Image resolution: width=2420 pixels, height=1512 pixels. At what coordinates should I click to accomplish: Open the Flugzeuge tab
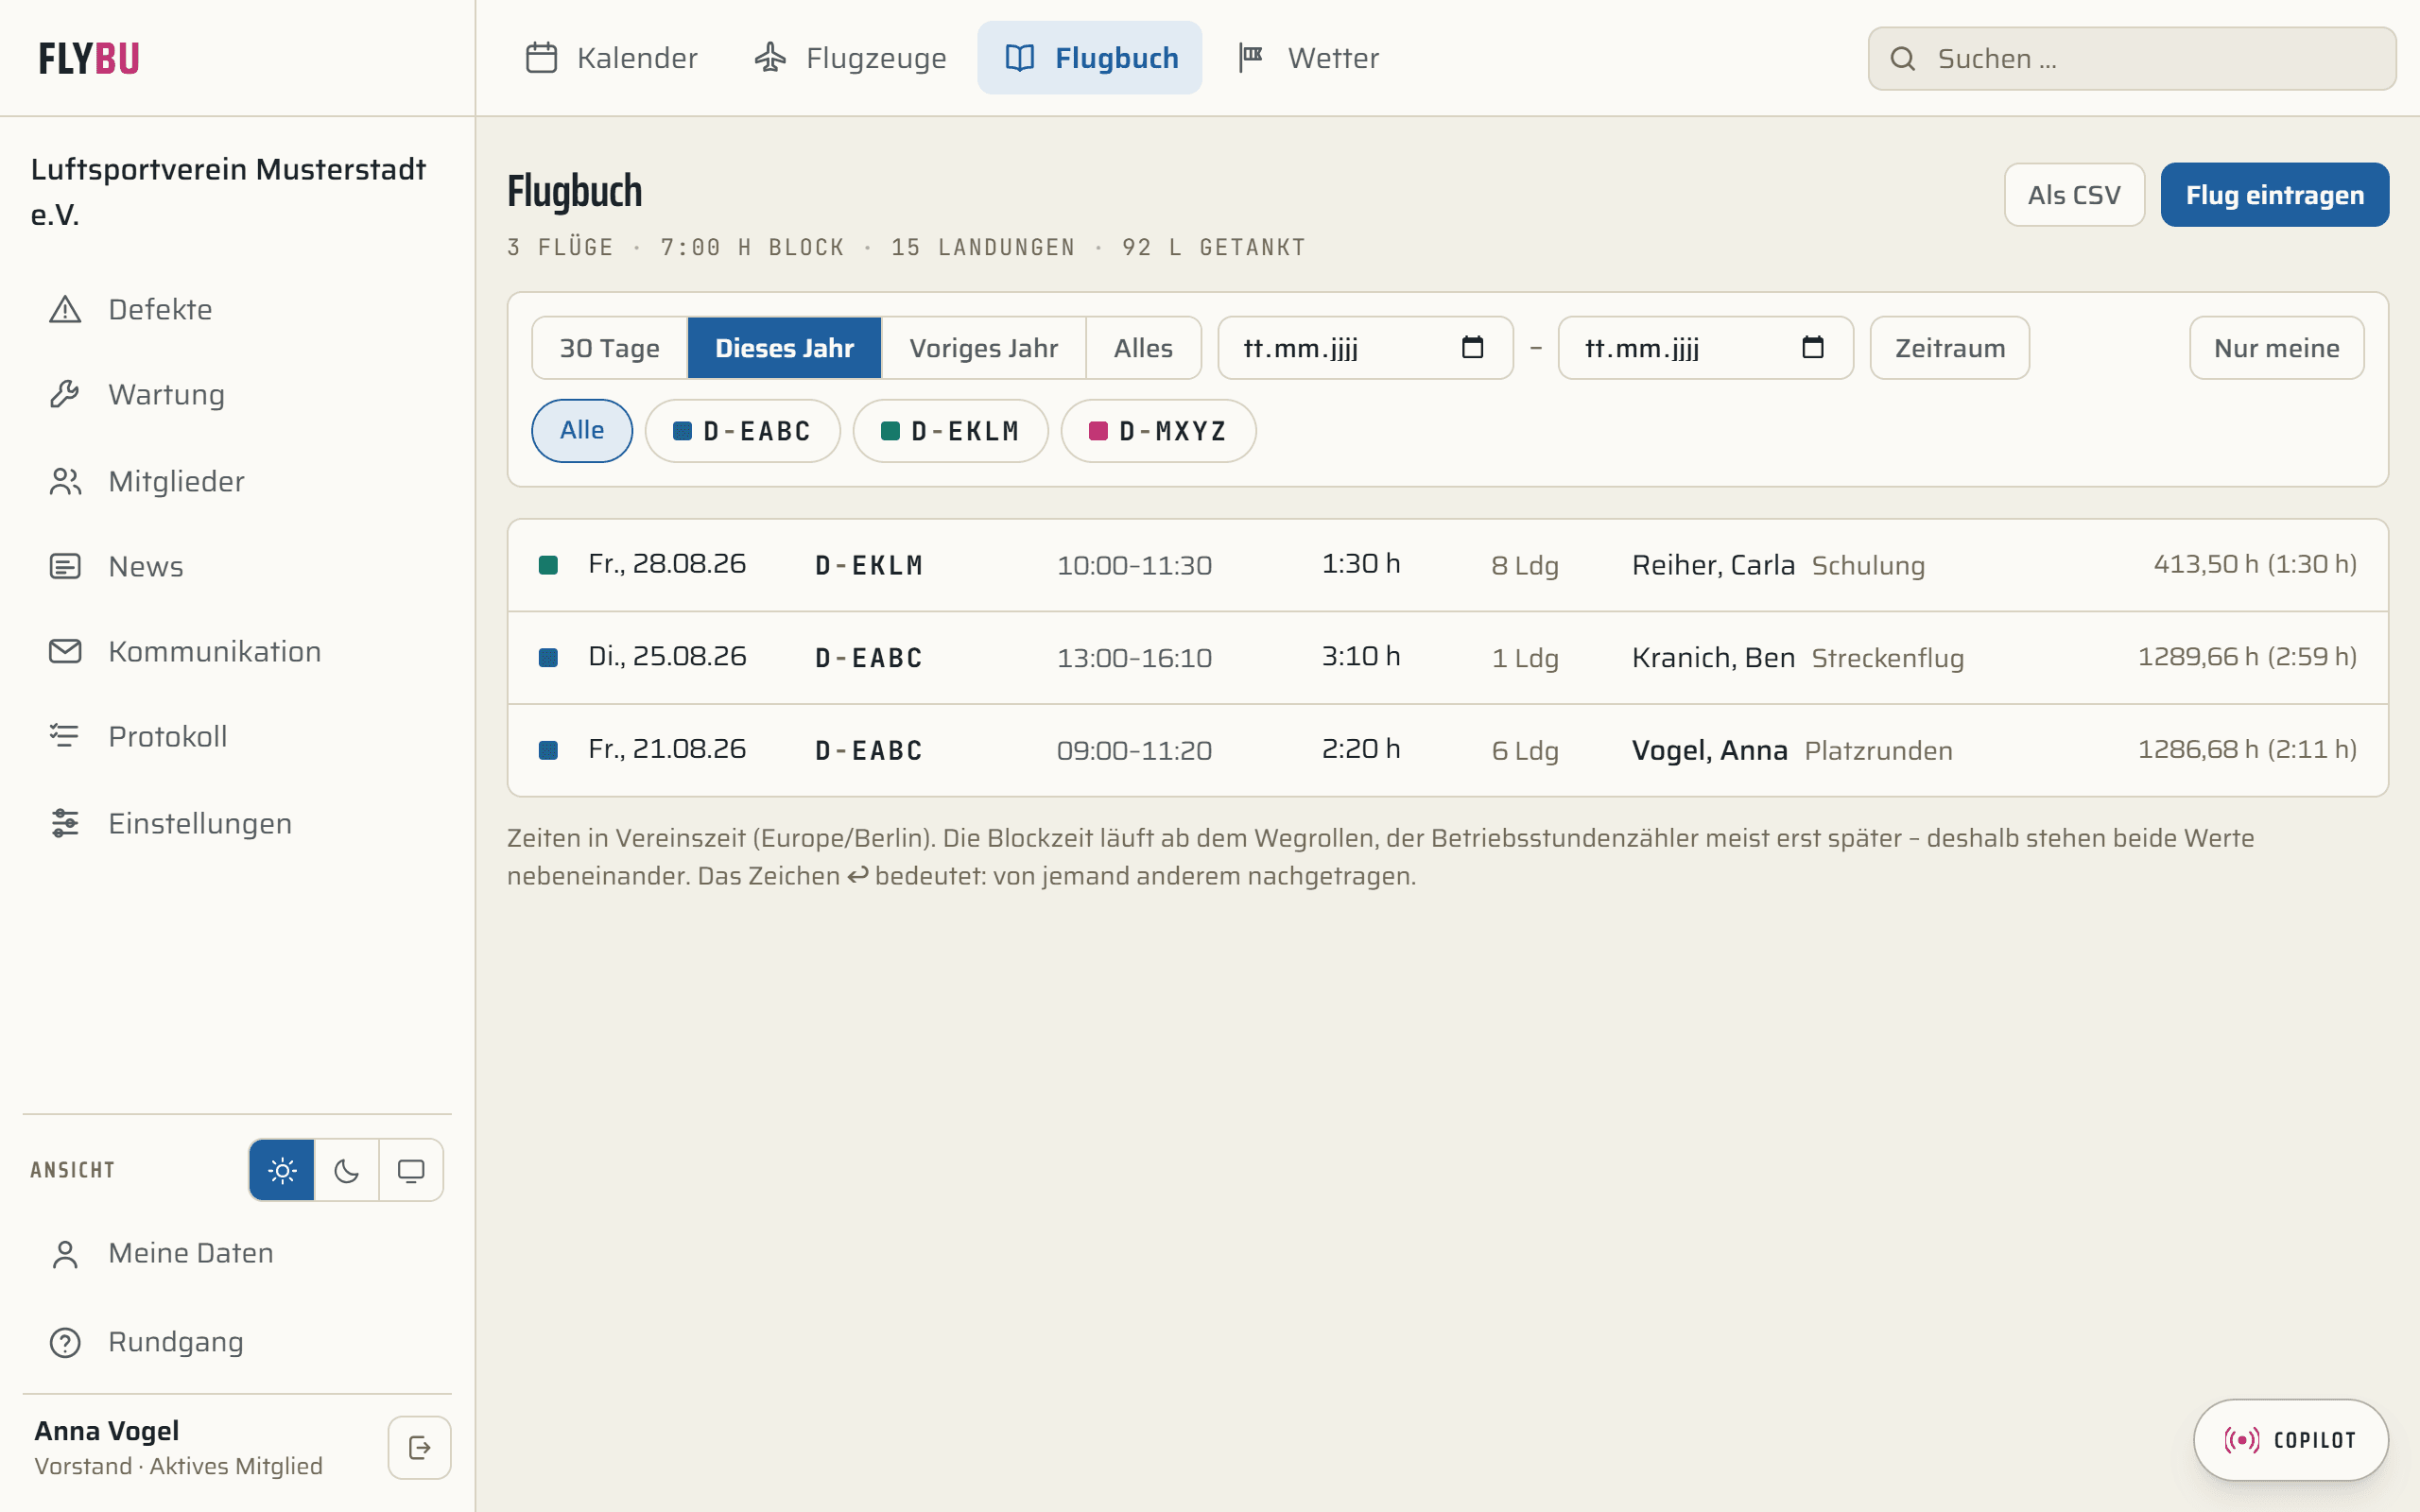[x=850, y=58]
